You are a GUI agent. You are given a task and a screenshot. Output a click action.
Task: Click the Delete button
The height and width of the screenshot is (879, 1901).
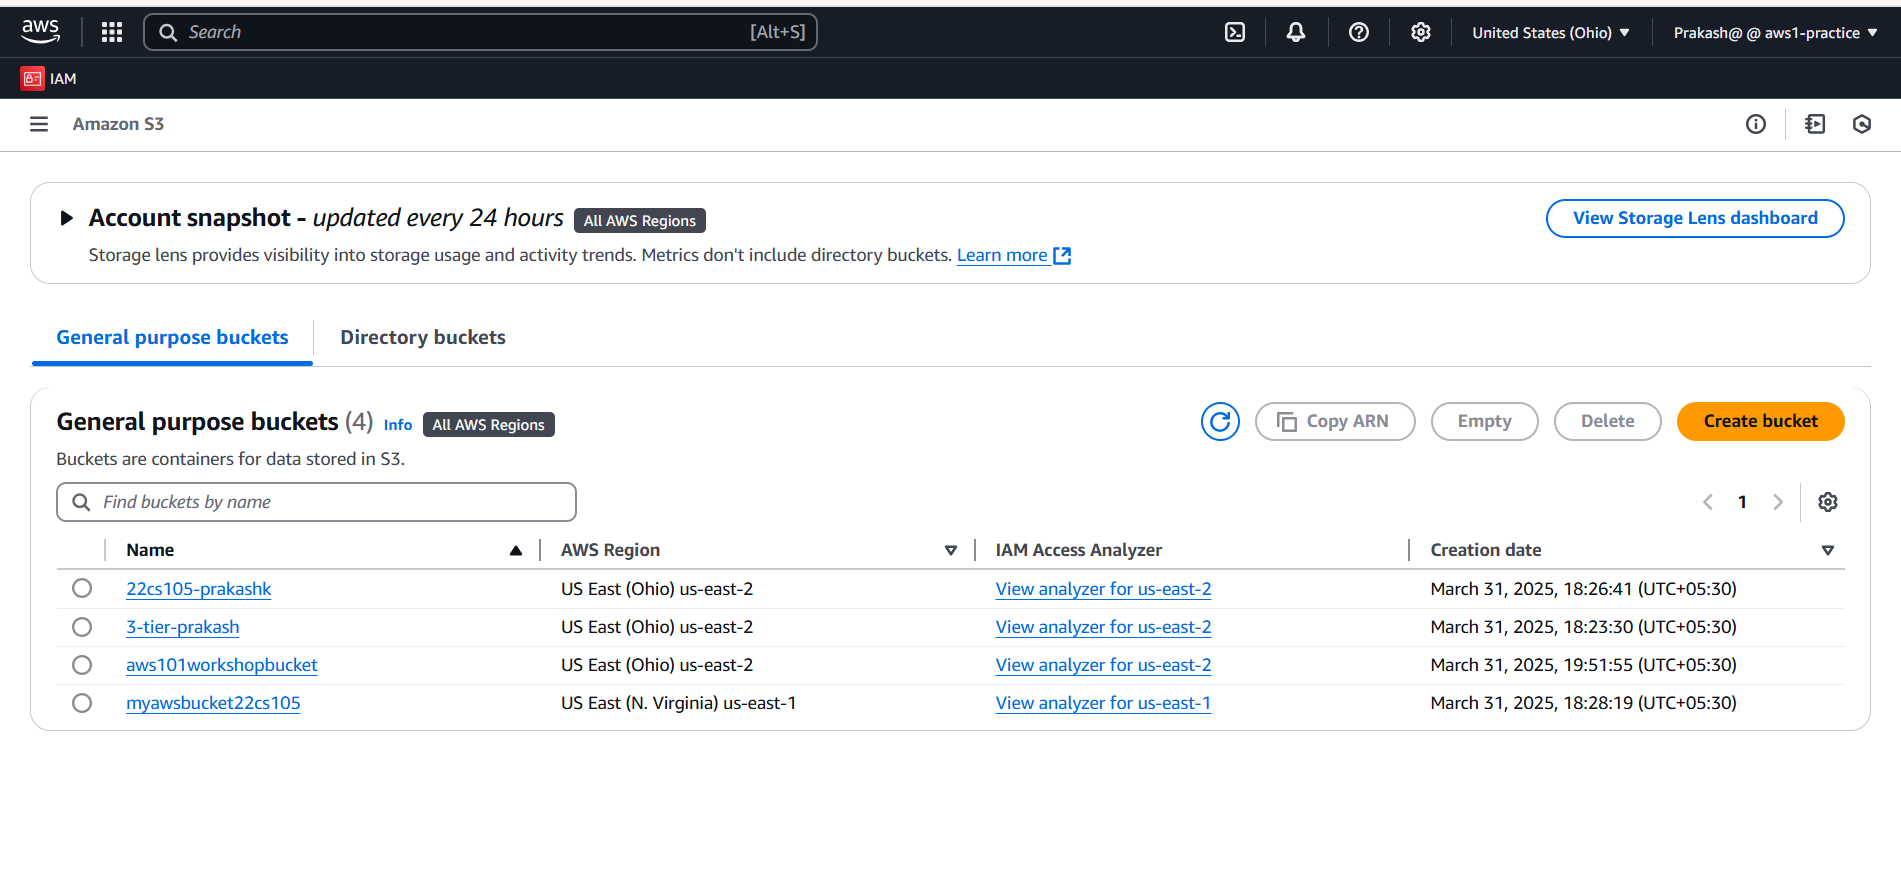[1607, 421]
